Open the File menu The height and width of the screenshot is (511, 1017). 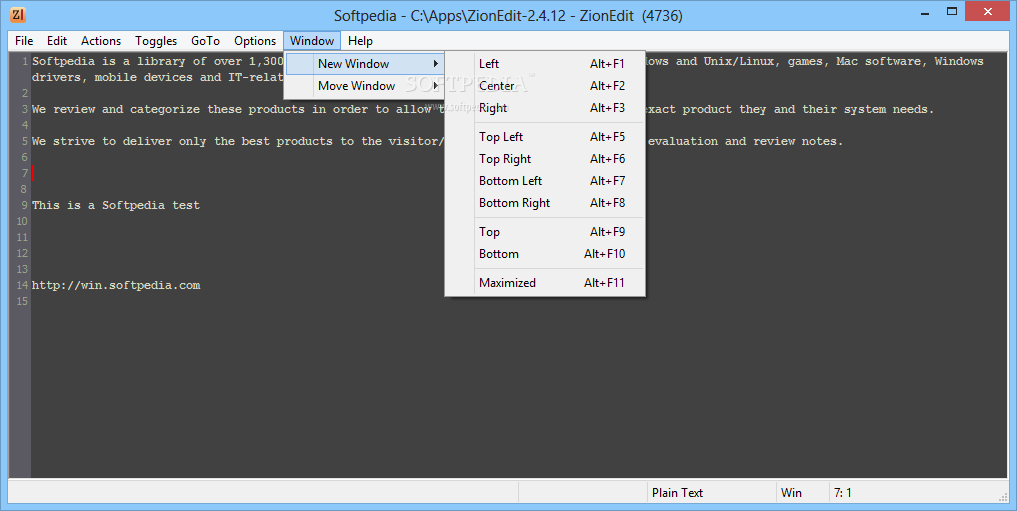pyautogui.click(x=24, y=41)
